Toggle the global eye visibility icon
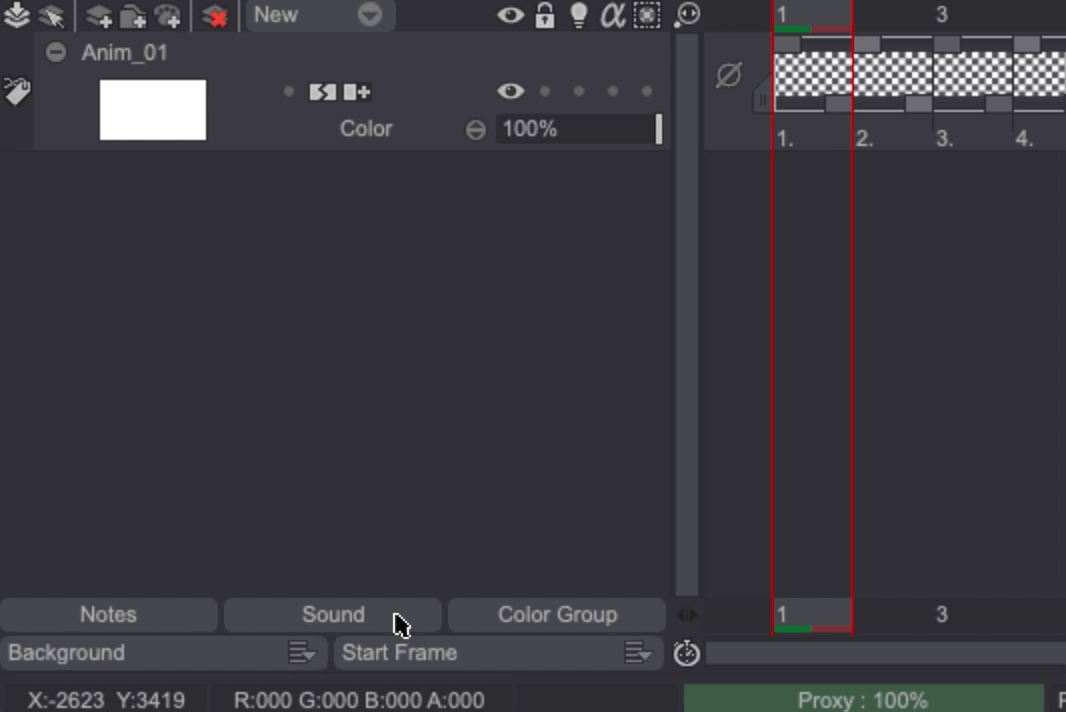Screen dimensions: 1066x712 click(x=510, y=15)
